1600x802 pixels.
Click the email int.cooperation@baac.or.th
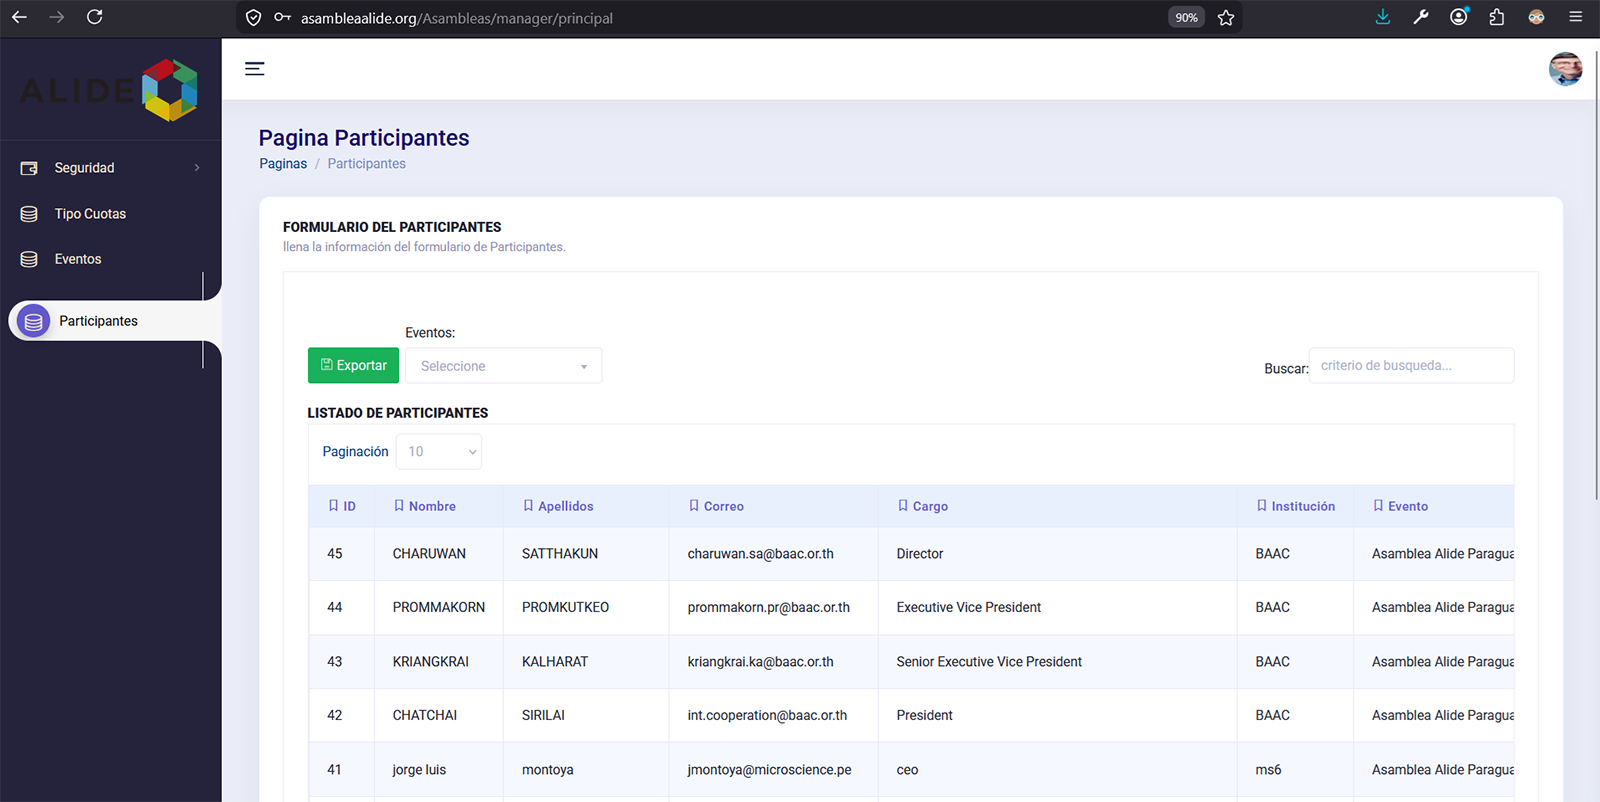click(767, 716)
